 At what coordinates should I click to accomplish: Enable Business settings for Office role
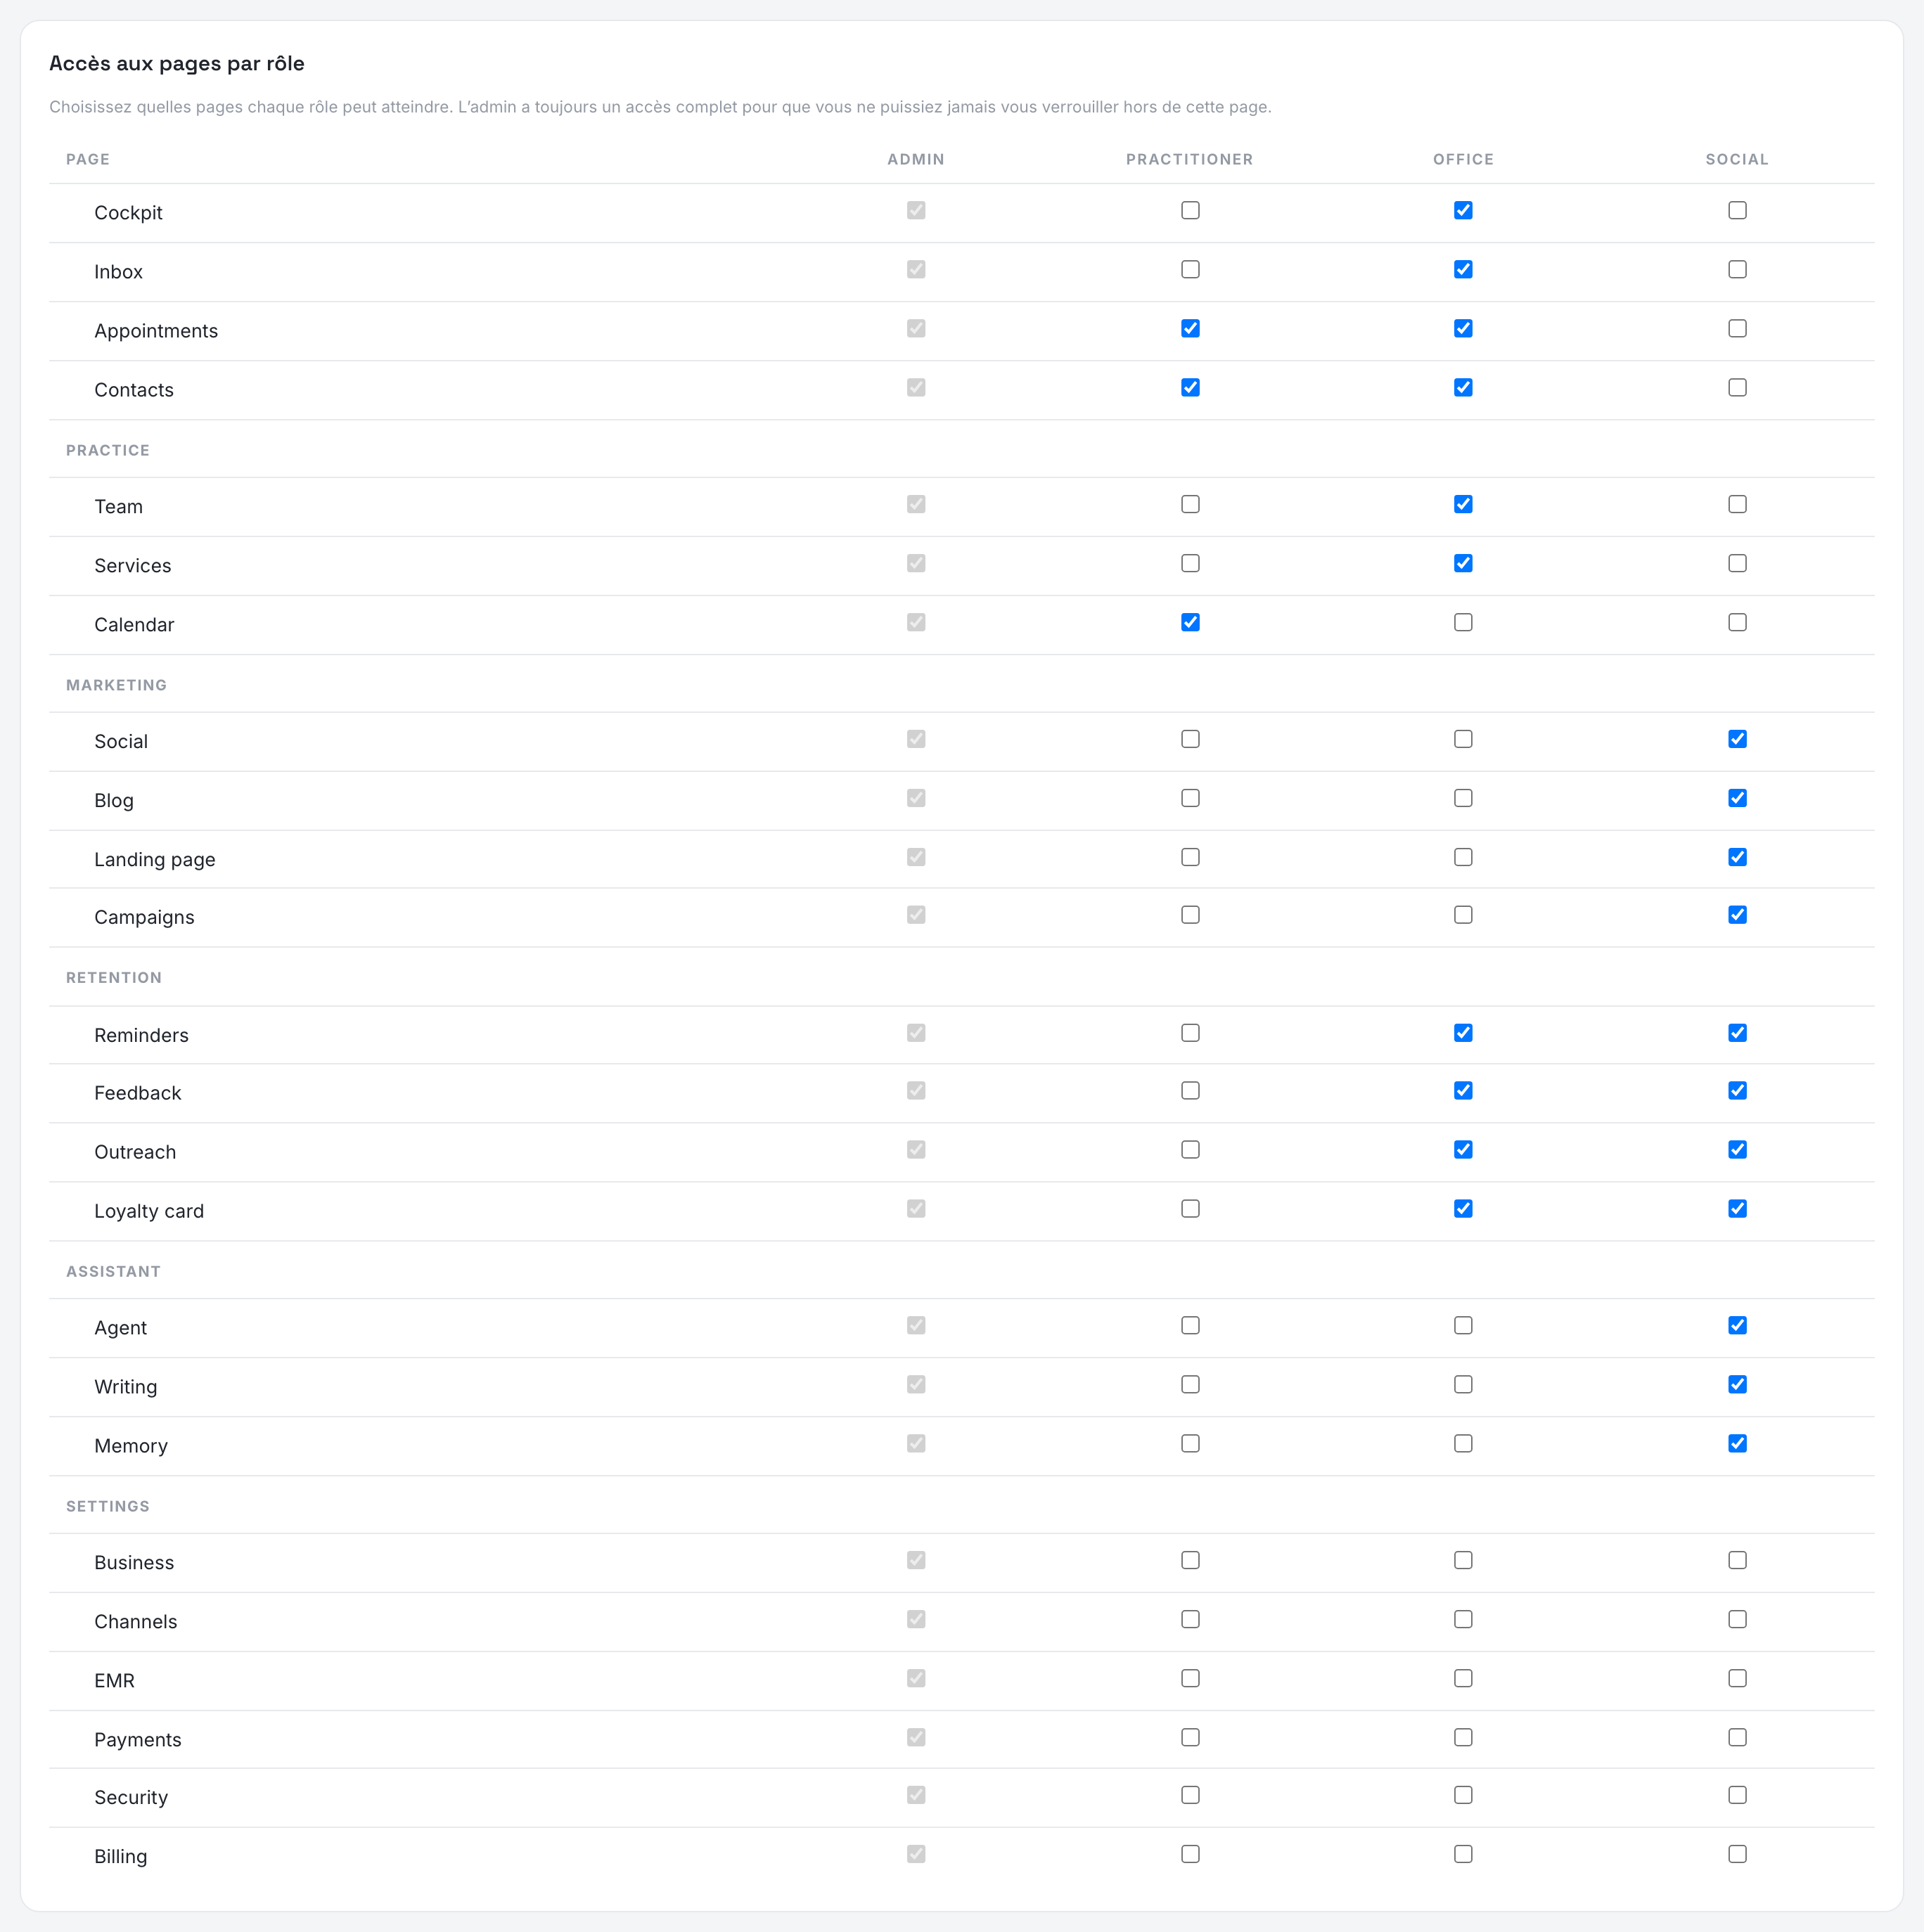[1463, 1561]
